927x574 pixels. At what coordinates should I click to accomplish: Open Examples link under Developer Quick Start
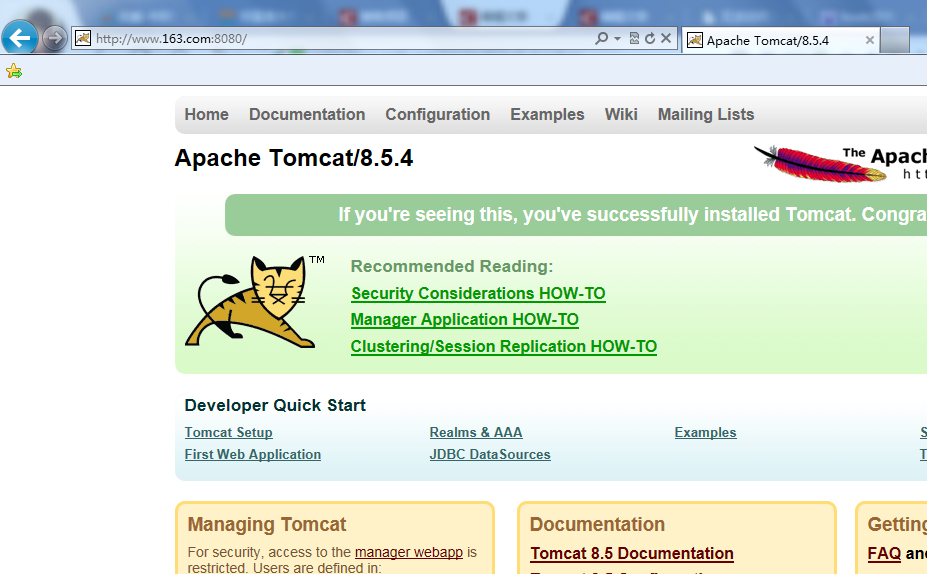point(705,432)
